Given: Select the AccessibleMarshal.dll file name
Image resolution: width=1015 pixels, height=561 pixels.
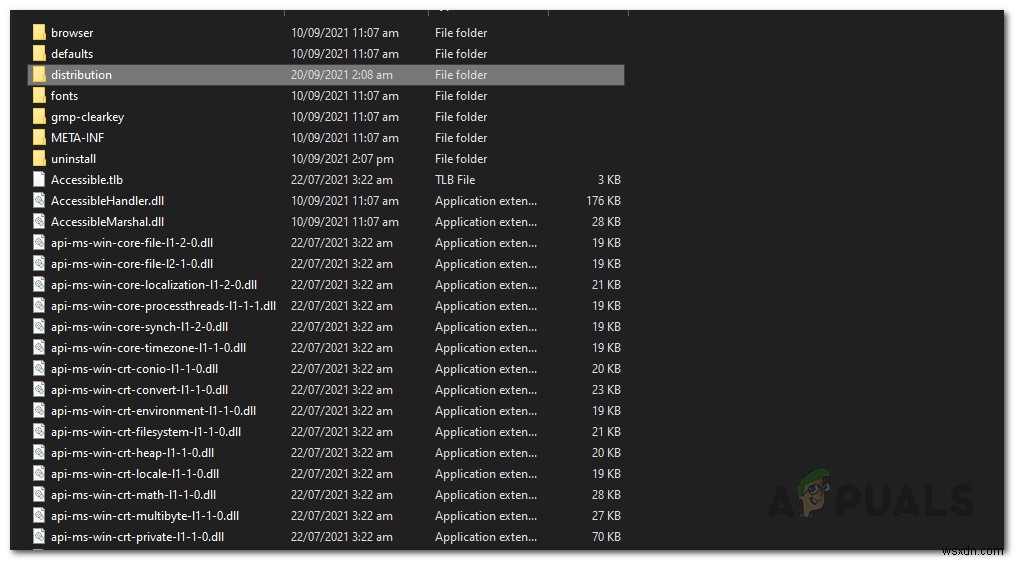Looking at the screenshot, I should [x=107, y=222].
